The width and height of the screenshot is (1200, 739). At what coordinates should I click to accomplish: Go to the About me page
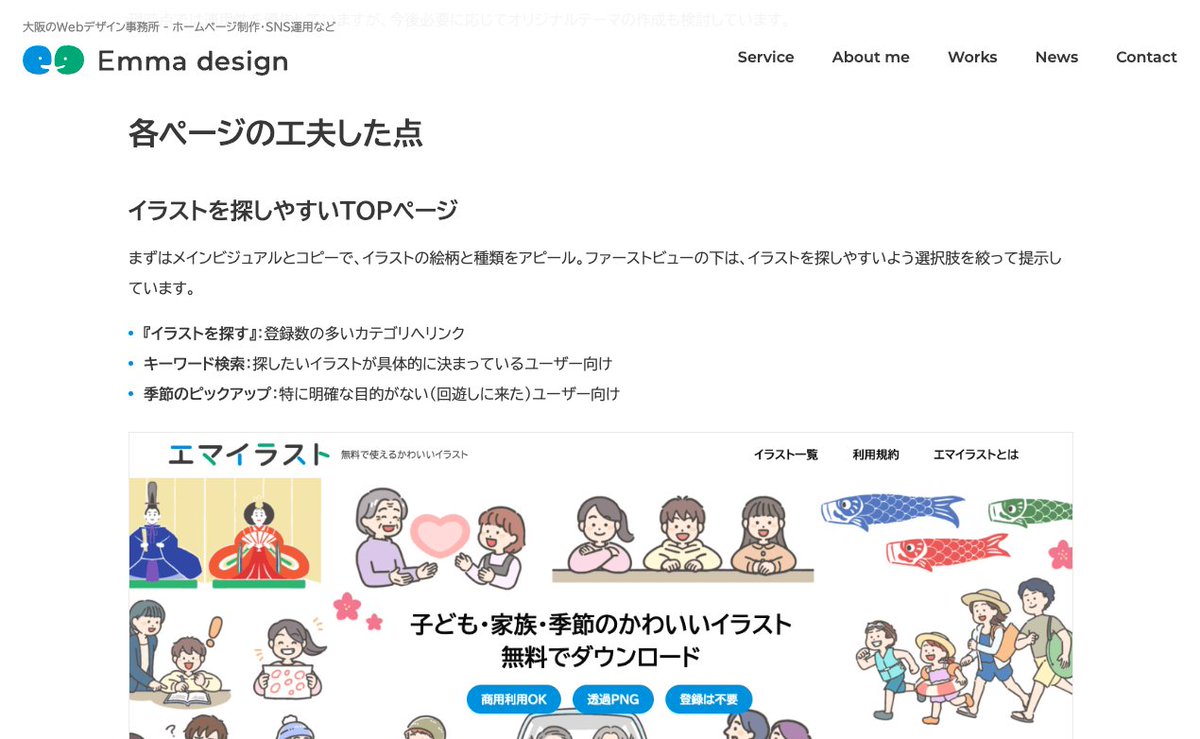coord(871,57)
